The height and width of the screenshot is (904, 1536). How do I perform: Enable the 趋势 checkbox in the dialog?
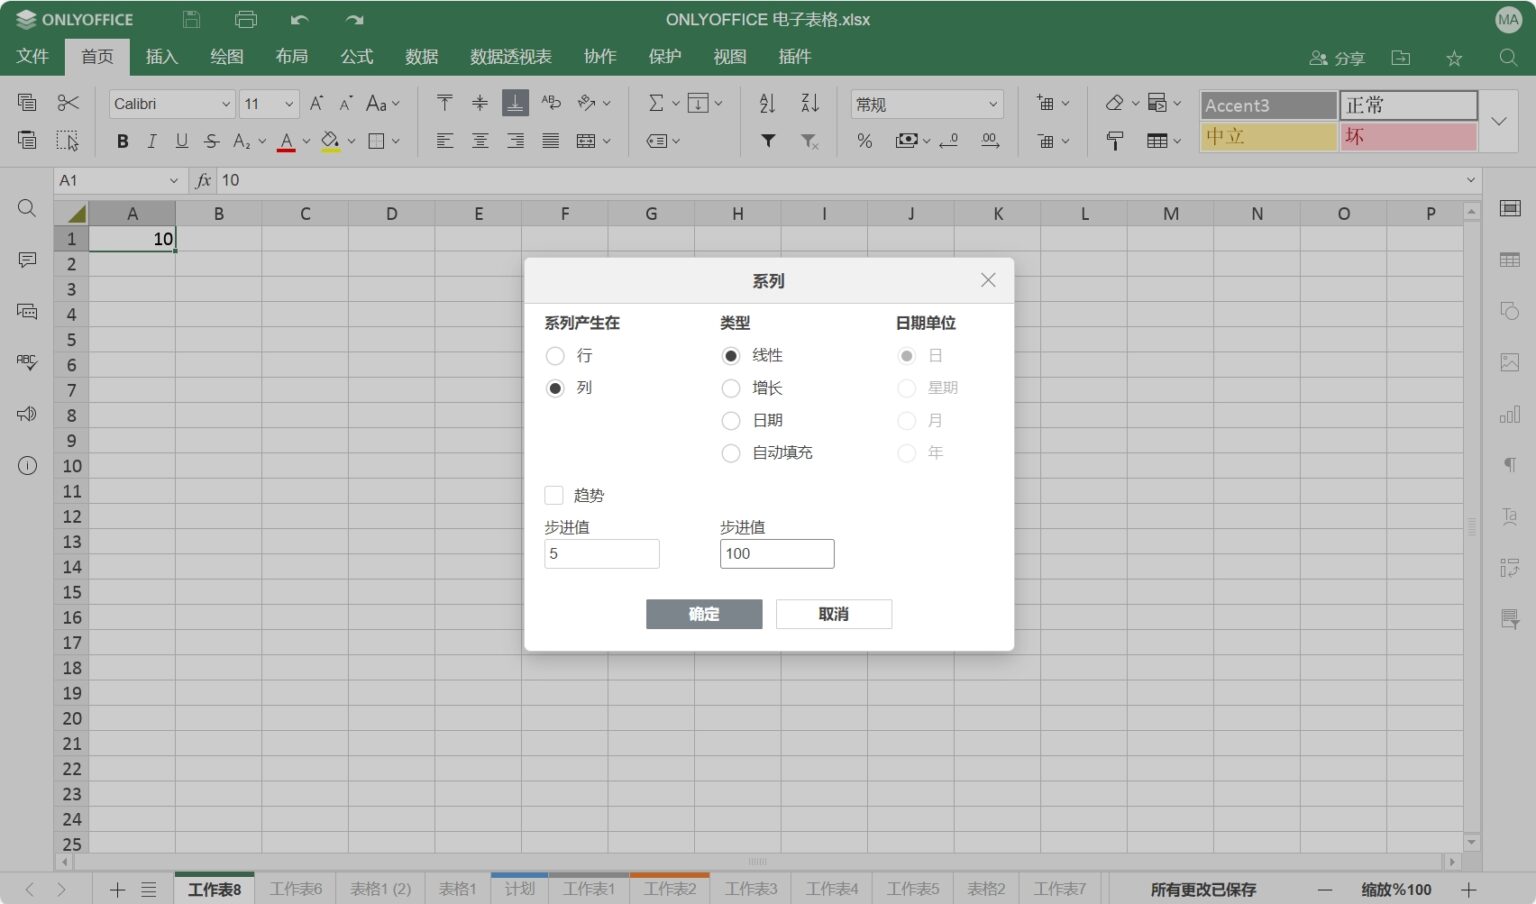pos(554,494)
